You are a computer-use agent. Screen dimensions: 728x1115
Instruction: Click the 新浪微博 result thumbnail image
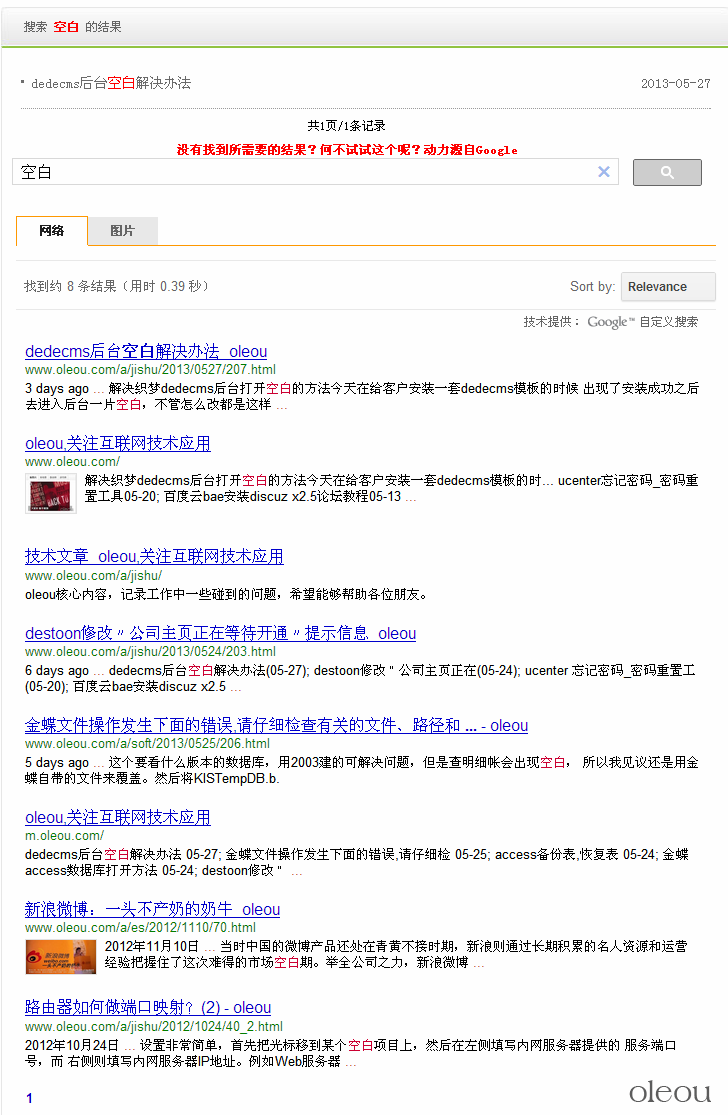[x=60, y=956]
